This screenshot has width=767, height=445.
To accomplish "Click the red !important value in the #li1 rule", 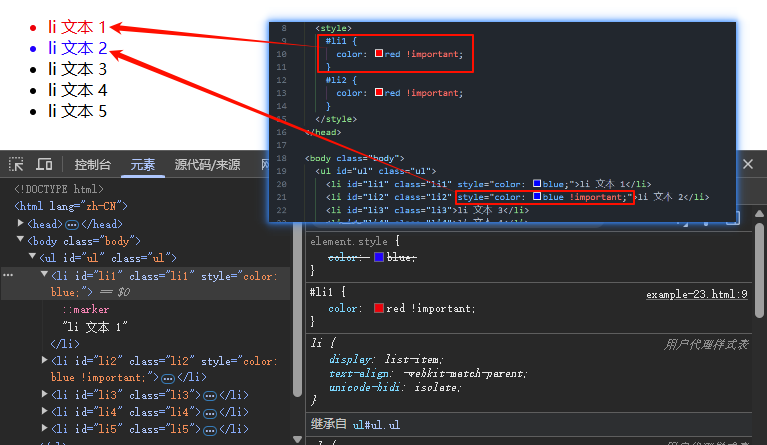I will coord(430,309).
